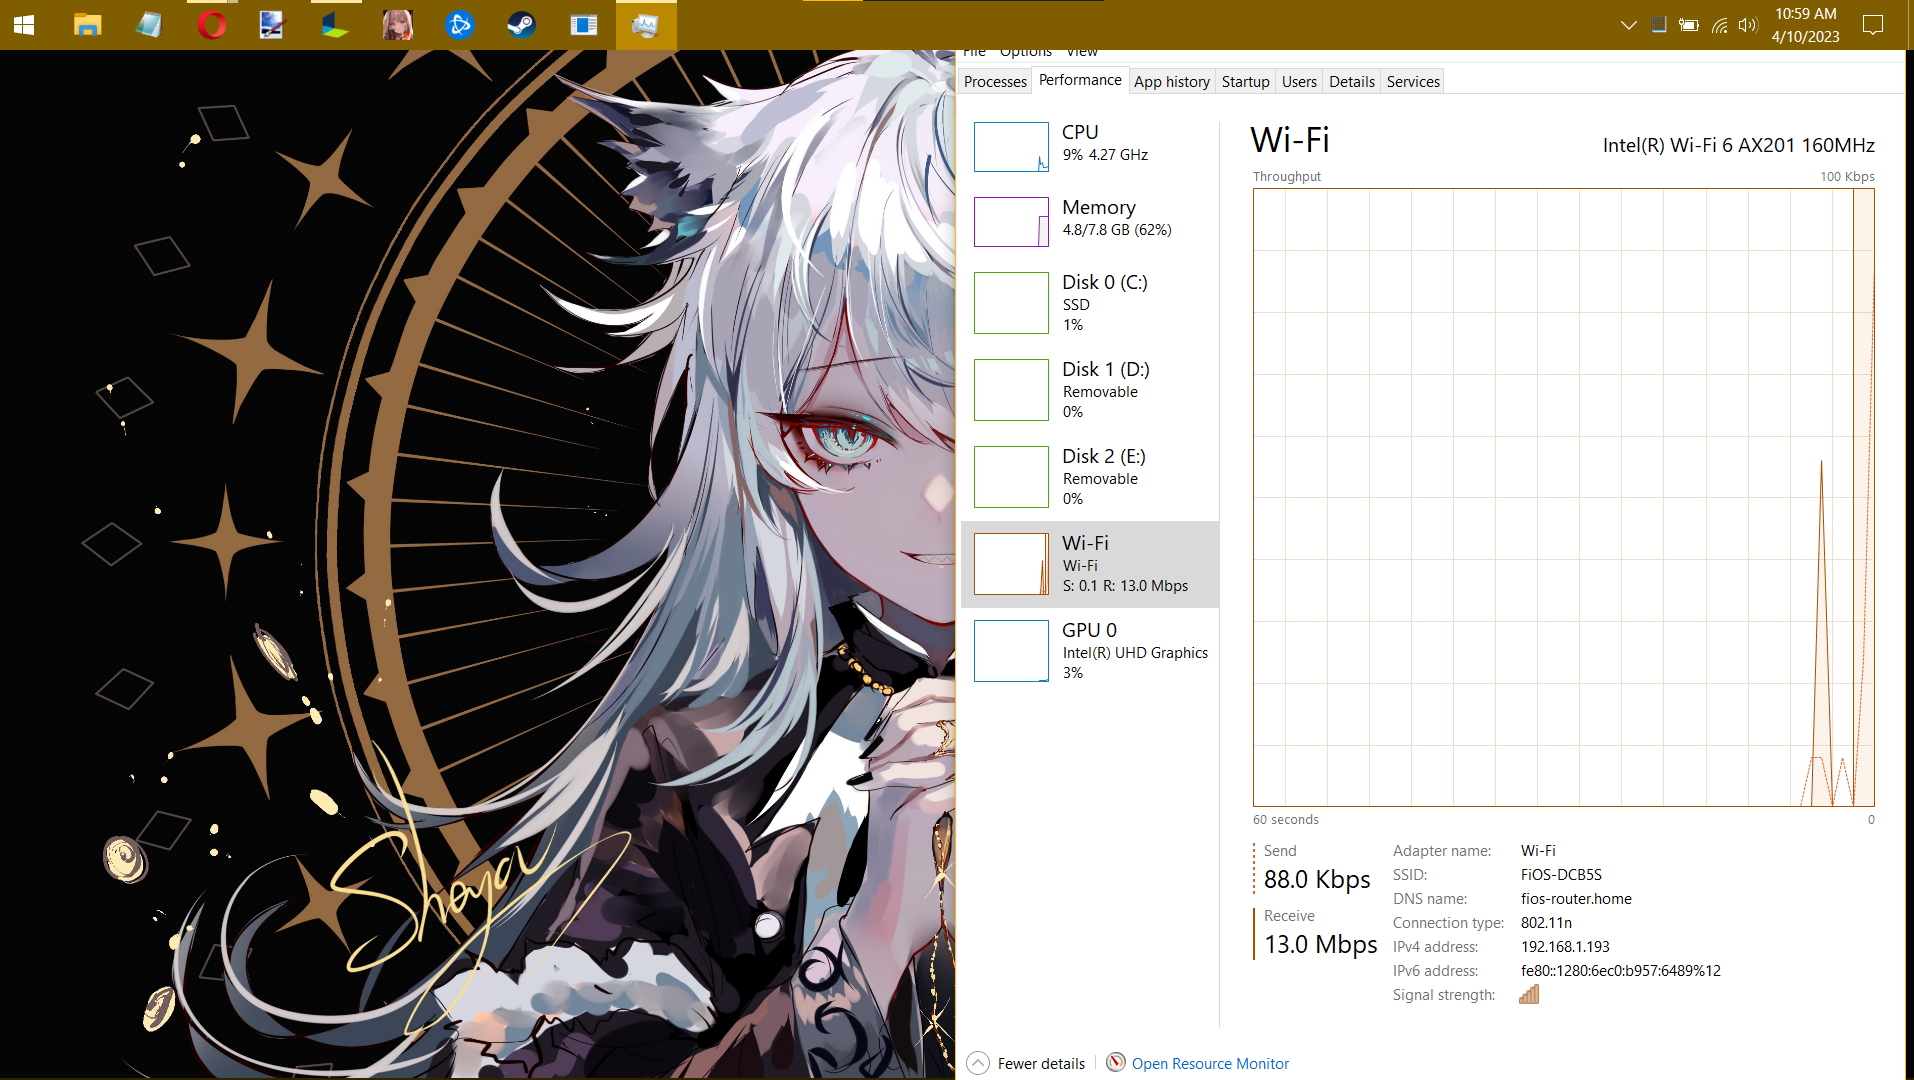
Task: Open Resource Monitor link
Action: (1210, 1063)
